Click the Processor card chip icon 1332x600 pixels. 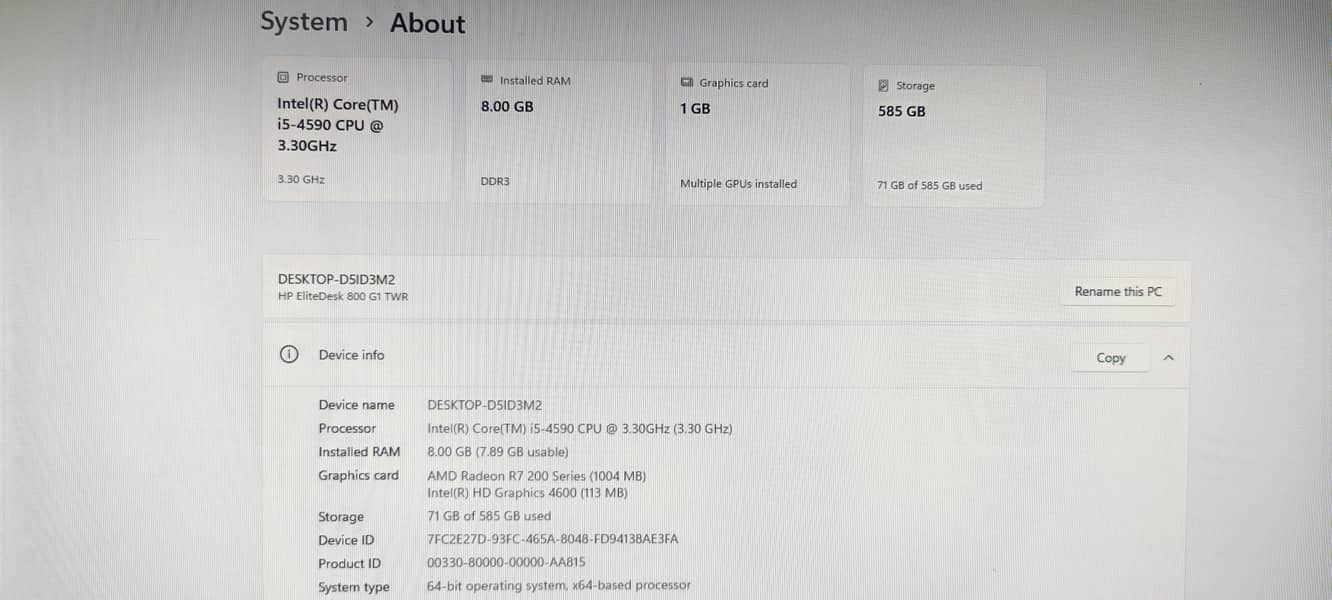point(283,77)
